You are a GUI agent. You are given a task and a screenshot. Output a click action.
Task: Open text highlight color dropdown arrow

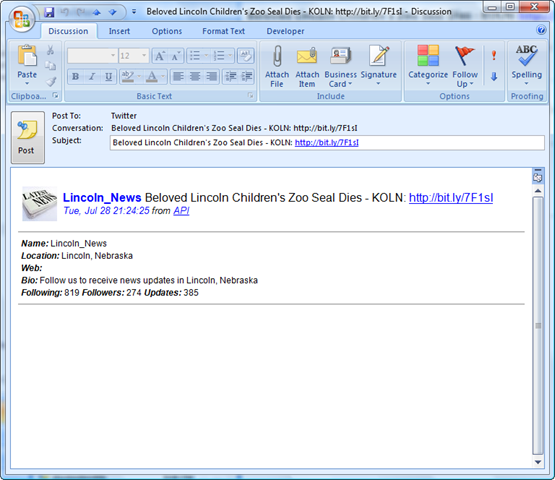(139, 76)
